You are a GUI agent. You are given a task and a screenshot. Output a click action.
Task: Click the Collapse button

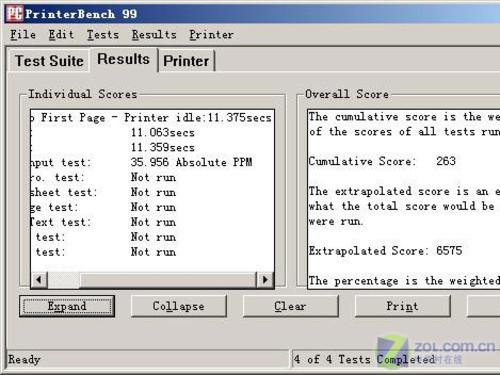[x=179, y=306]
